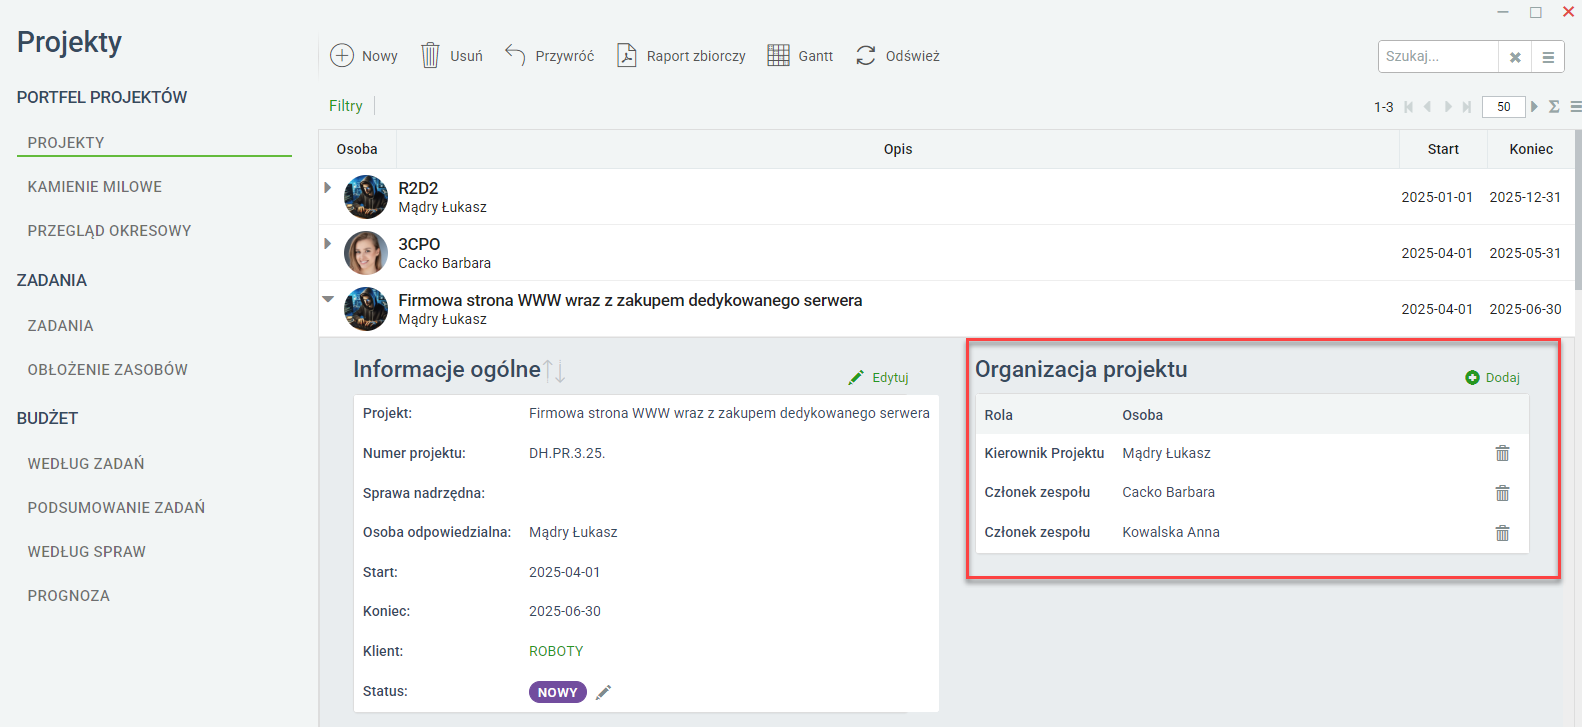The height and width of the screenshot is (727, 1582).
Task: Click the Usuń trash icon
Action: click(430, 55)
